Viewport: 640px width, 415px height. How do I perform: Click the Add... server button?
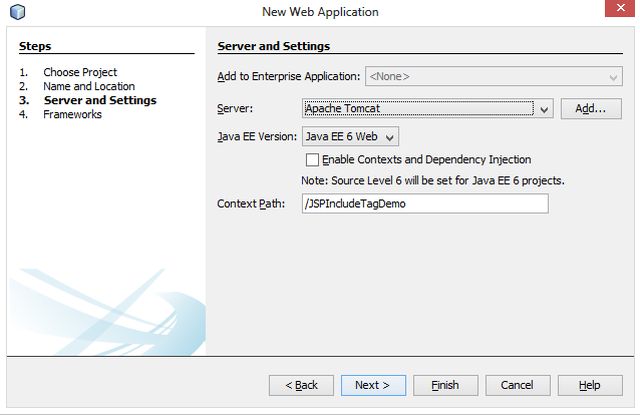[591, 108]
